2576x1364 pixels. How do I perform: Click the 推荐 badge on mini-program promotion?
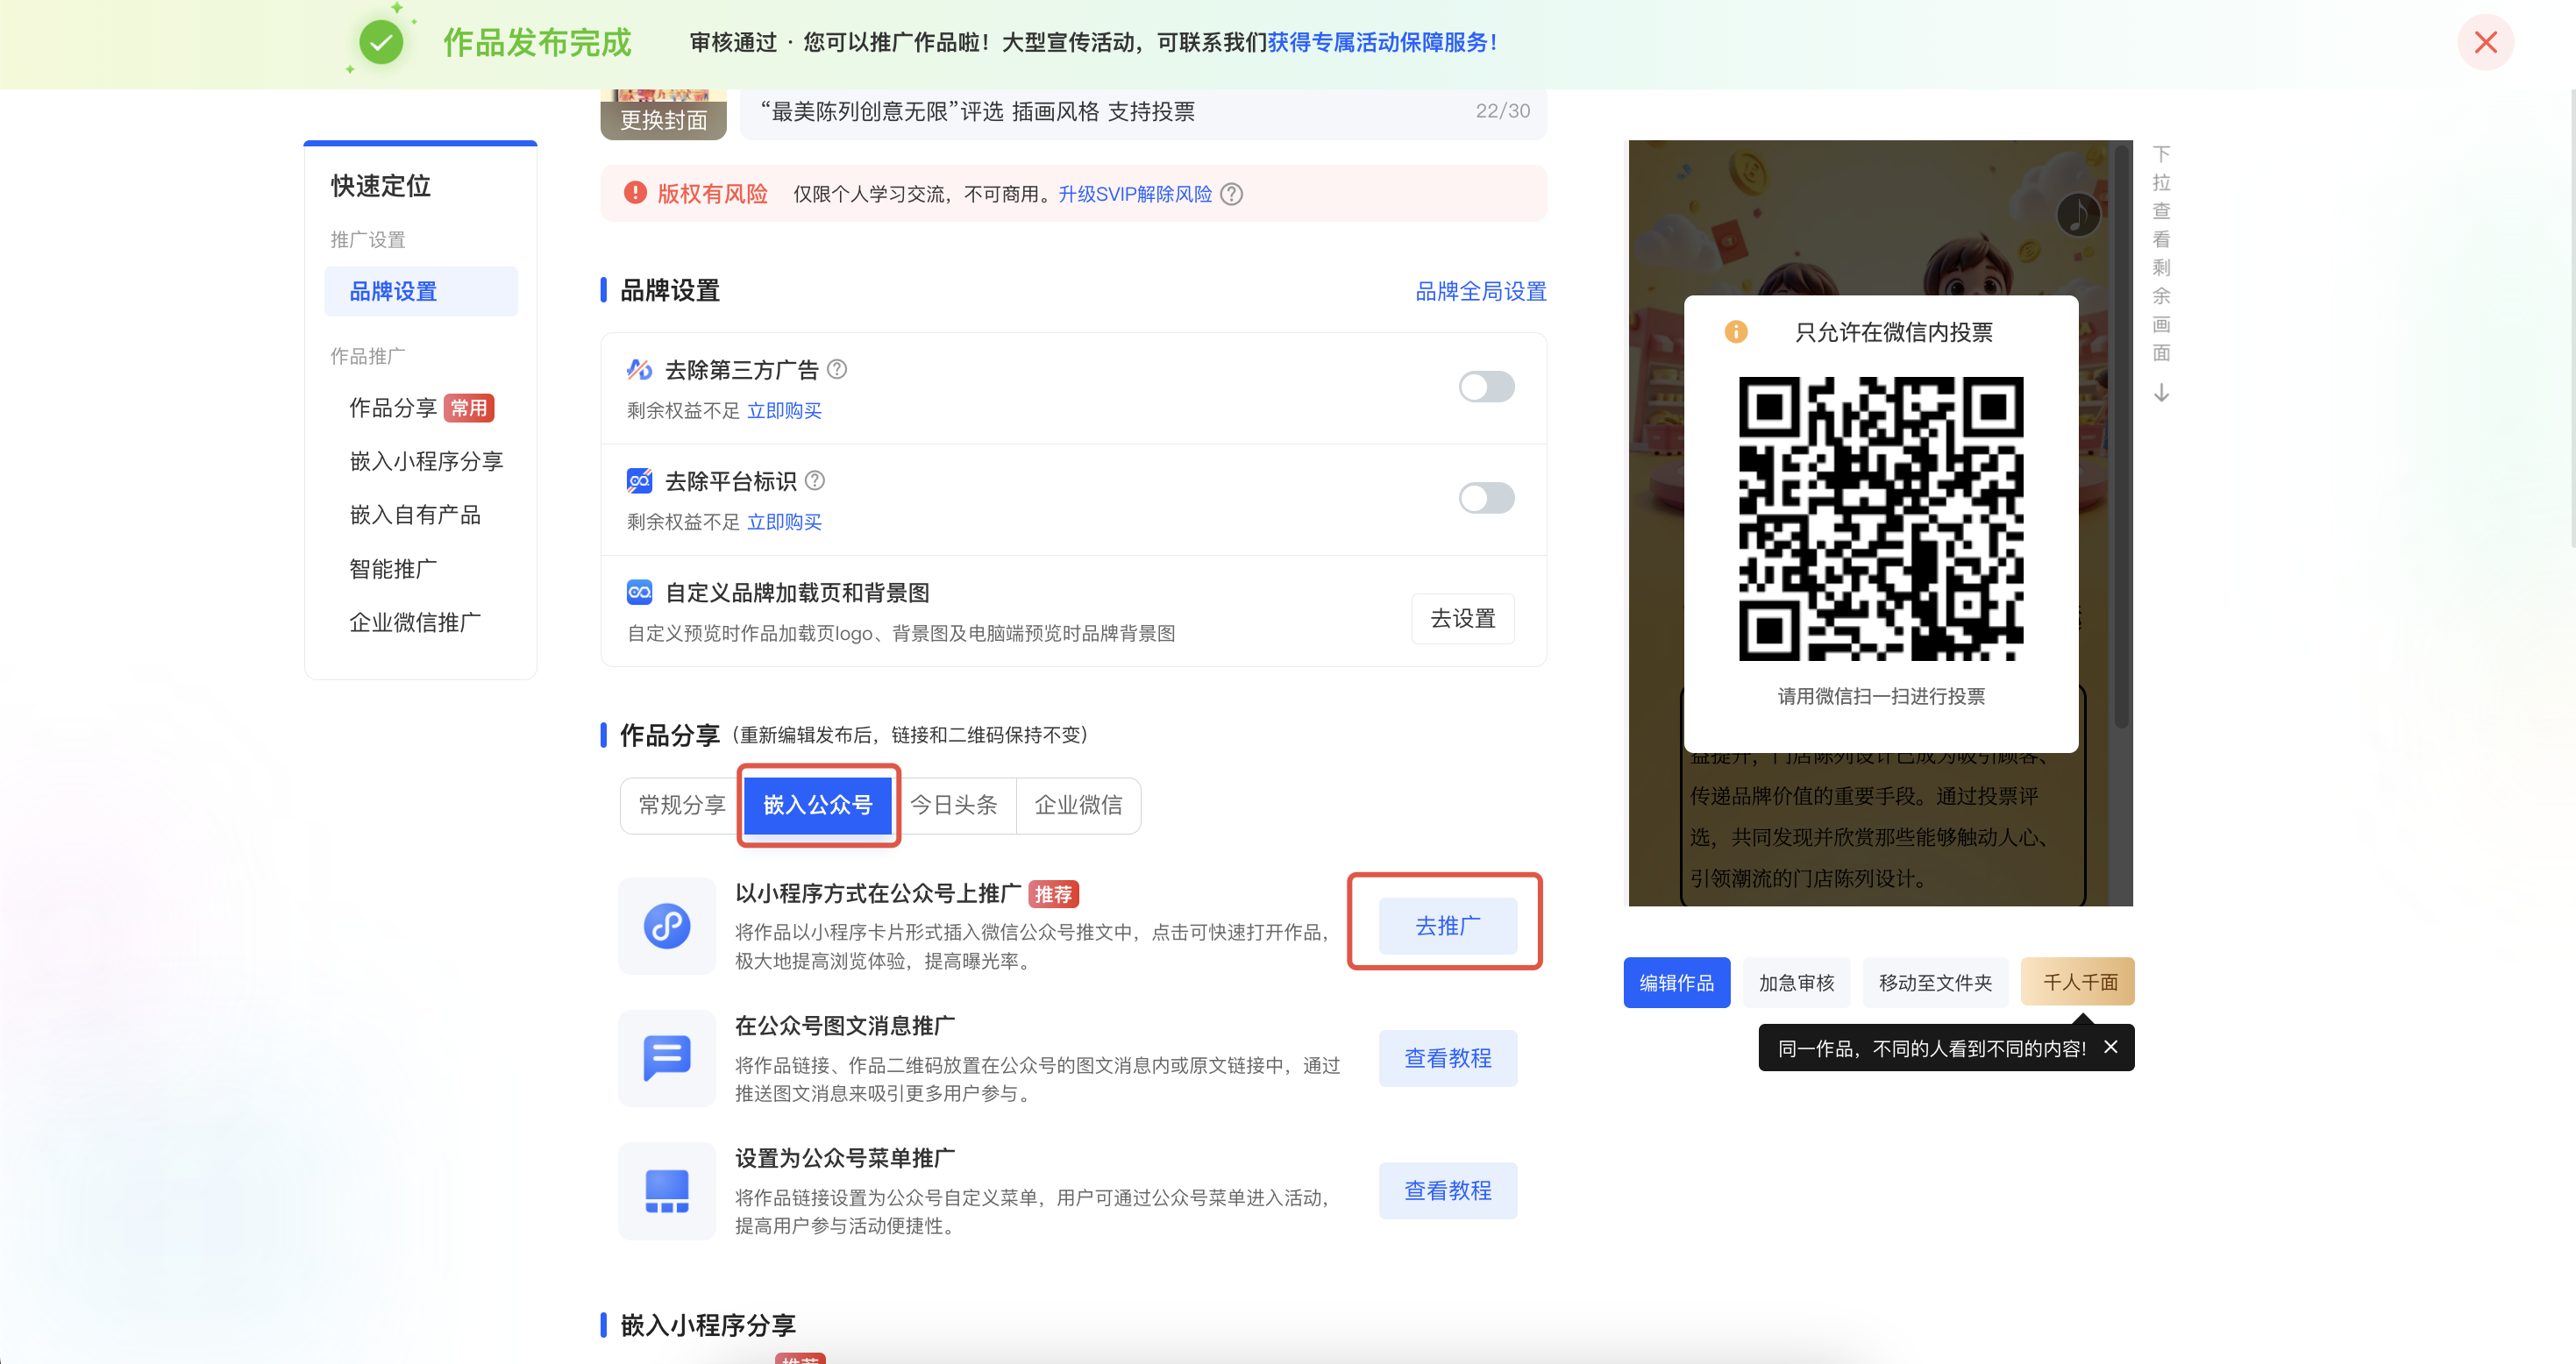(x=1053, y=894)
